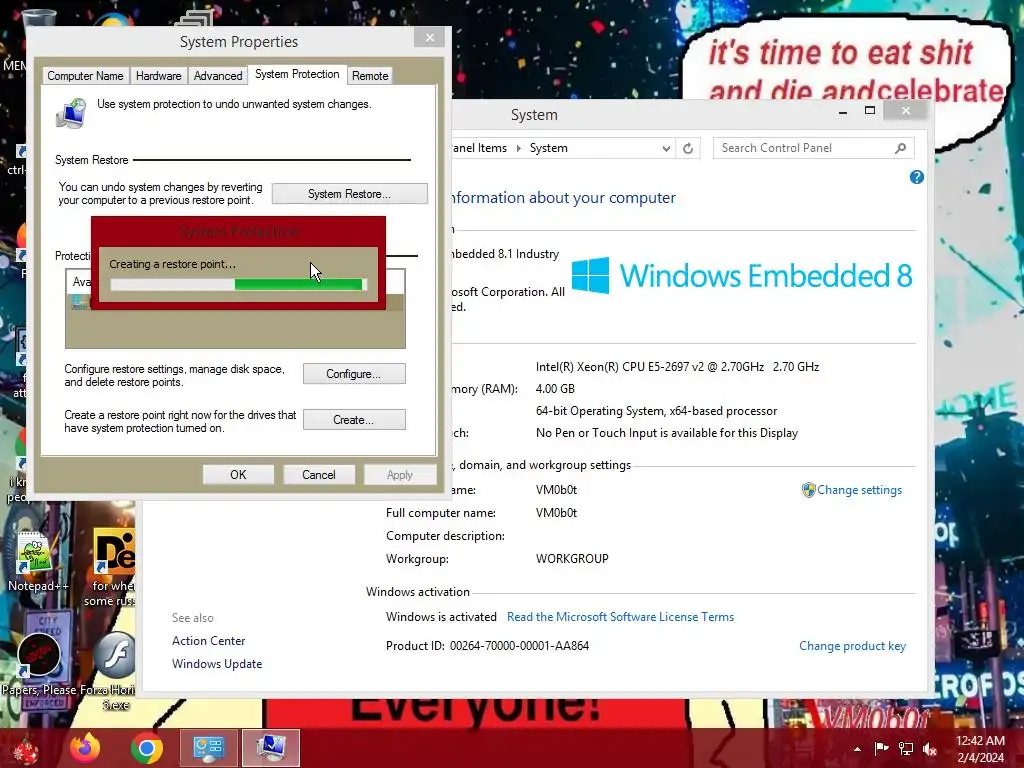The height and width of the screenshot is (768, 1024).
Task: Click the muted volume tray icon
Action: pyautogui.click(x=930, y=748)
